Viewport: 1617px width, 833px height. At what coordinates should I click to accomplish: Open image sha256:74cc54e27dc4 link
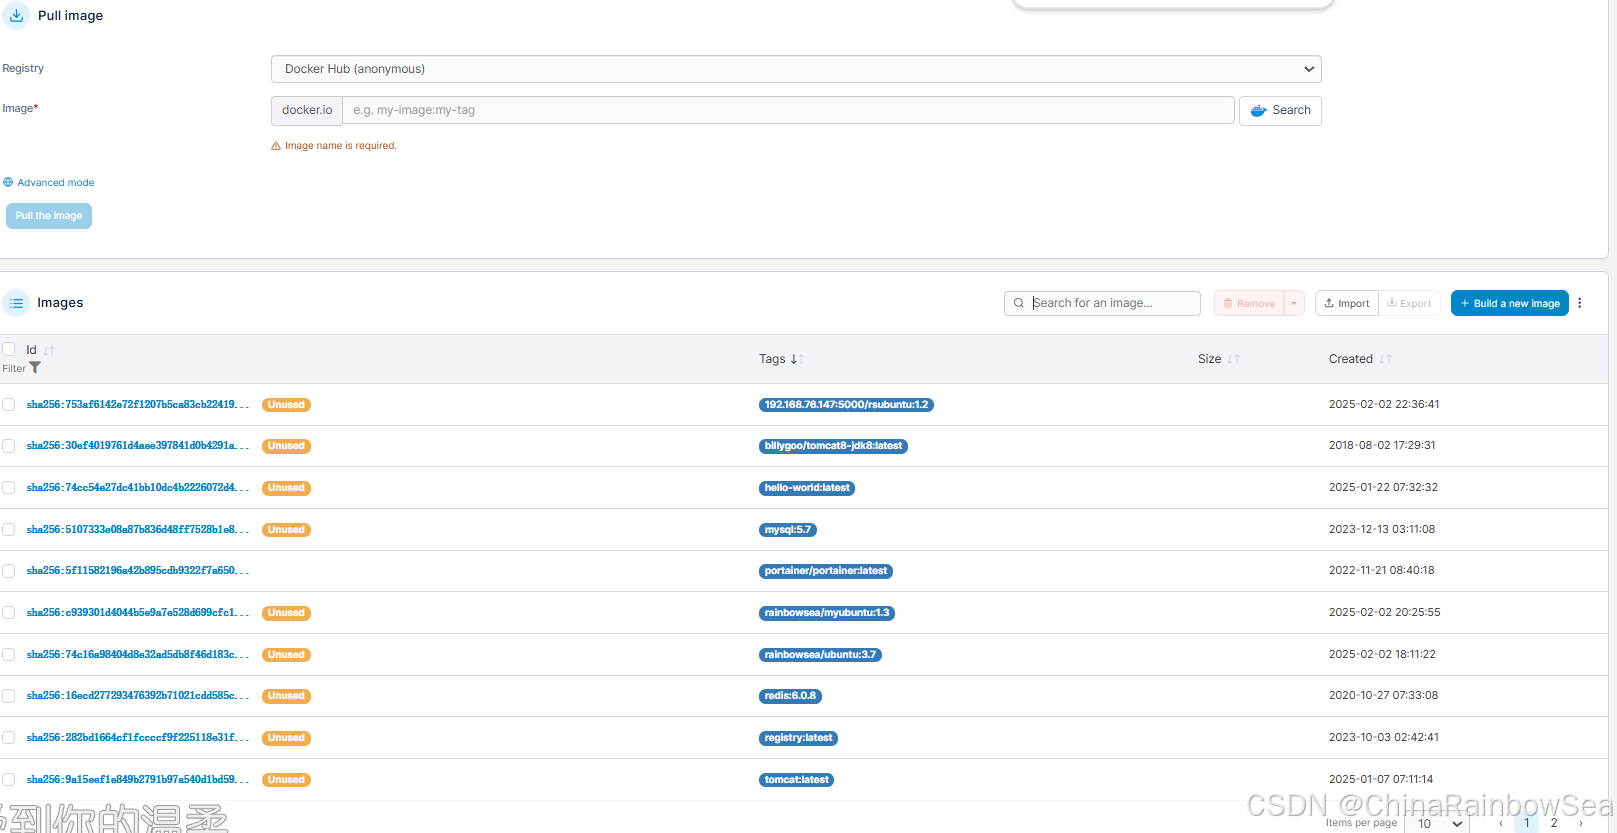point(138,487)
